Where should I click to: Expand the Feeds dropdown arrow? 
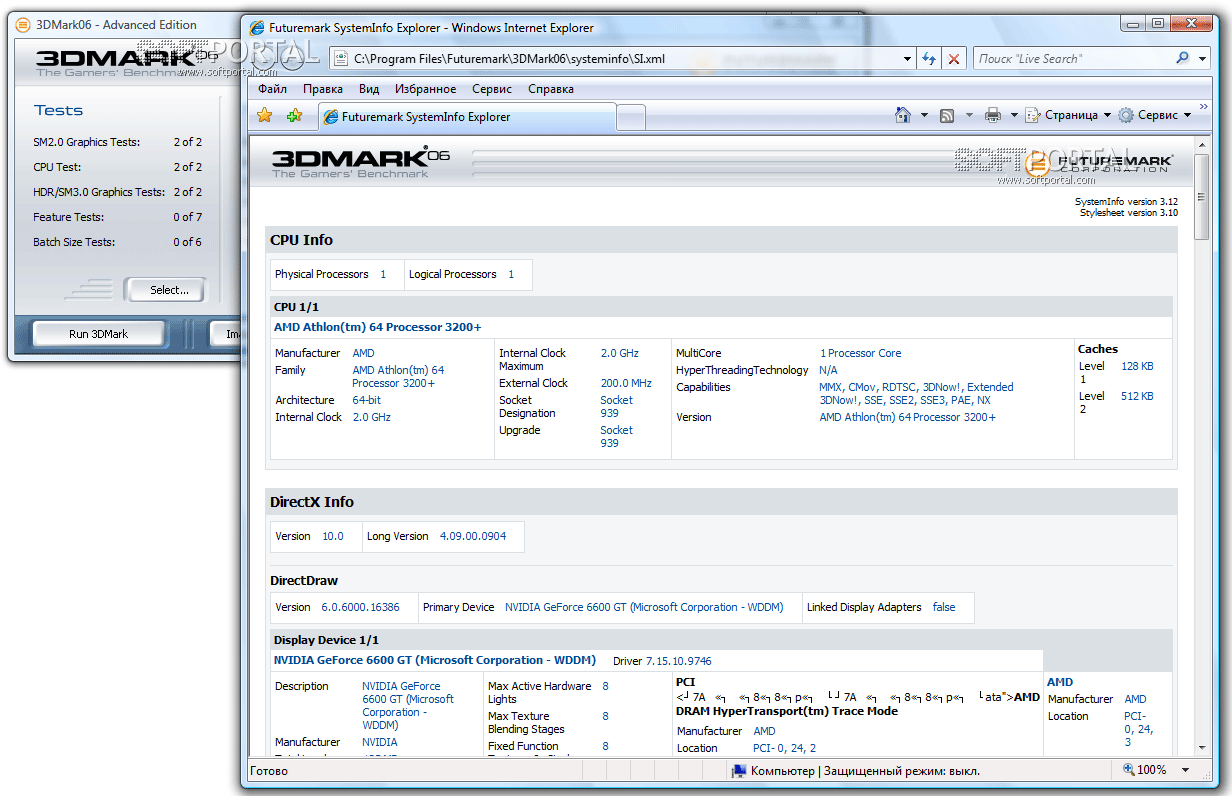tap(969, 115)
